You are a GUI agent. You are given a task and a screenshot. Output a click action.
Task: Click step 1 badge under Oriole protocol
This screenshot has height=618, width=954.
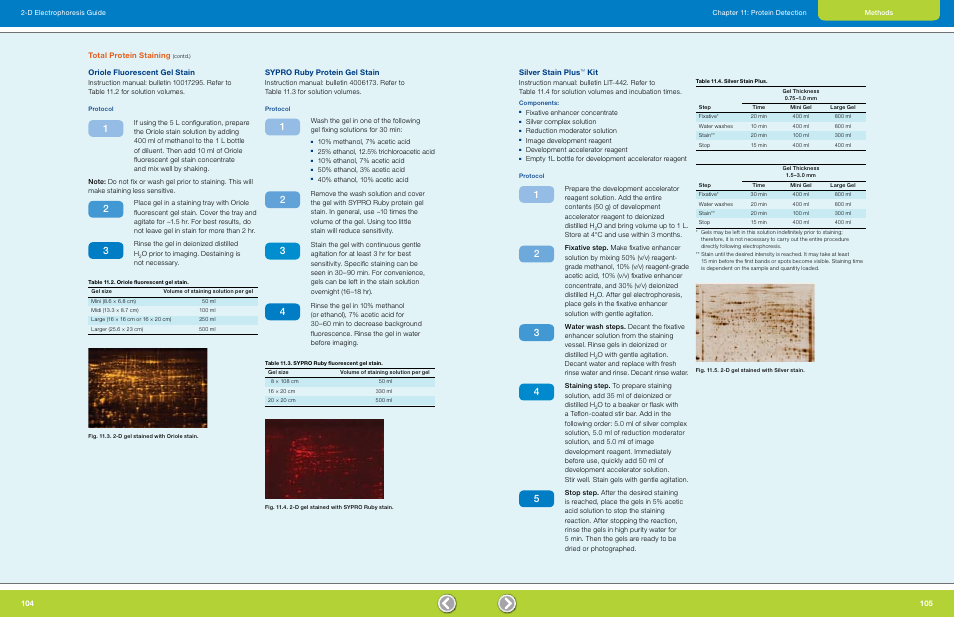click(106, 128)
